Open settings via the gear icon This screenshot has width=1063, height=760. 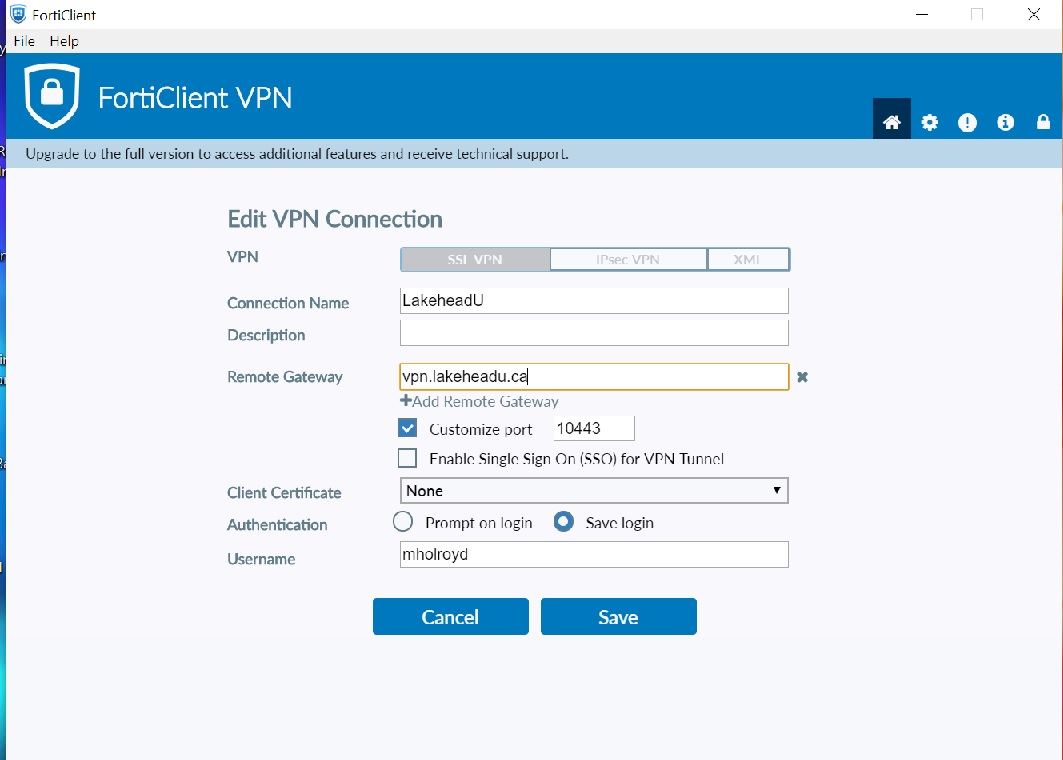point(930,122)
